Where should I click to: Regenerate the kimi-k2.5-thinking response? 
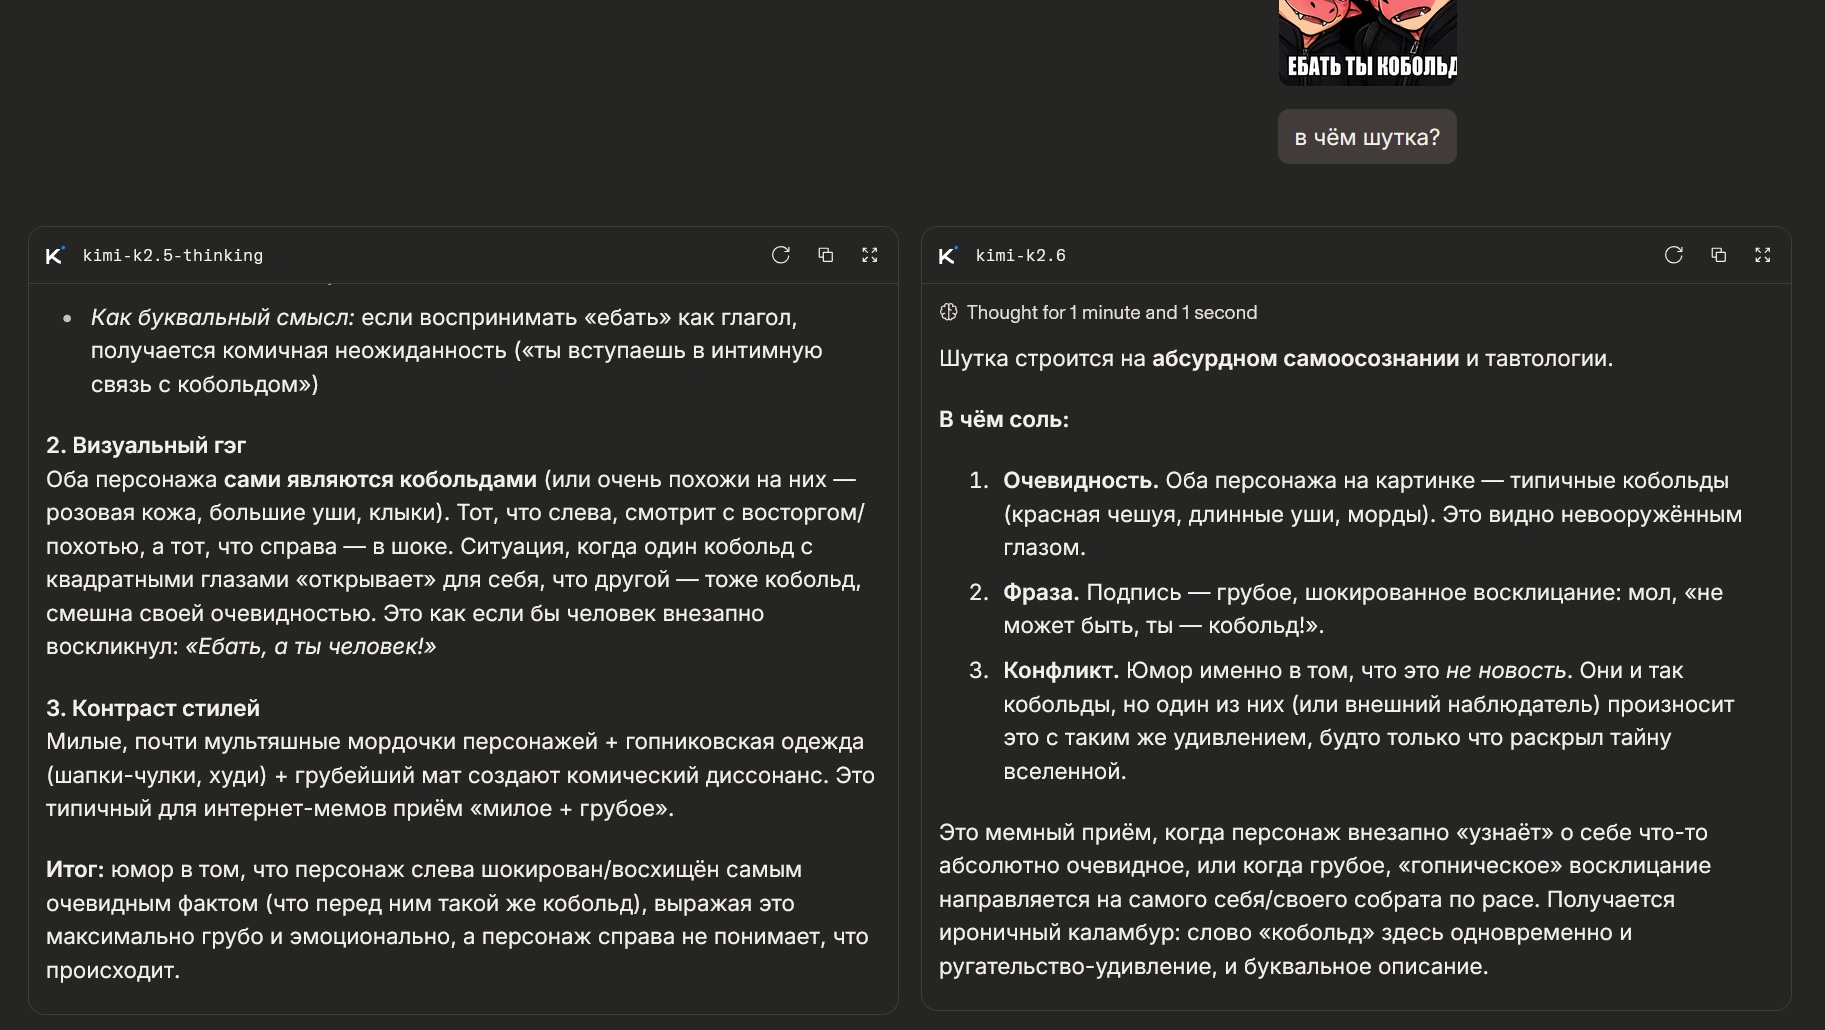[x=781, y=255]
